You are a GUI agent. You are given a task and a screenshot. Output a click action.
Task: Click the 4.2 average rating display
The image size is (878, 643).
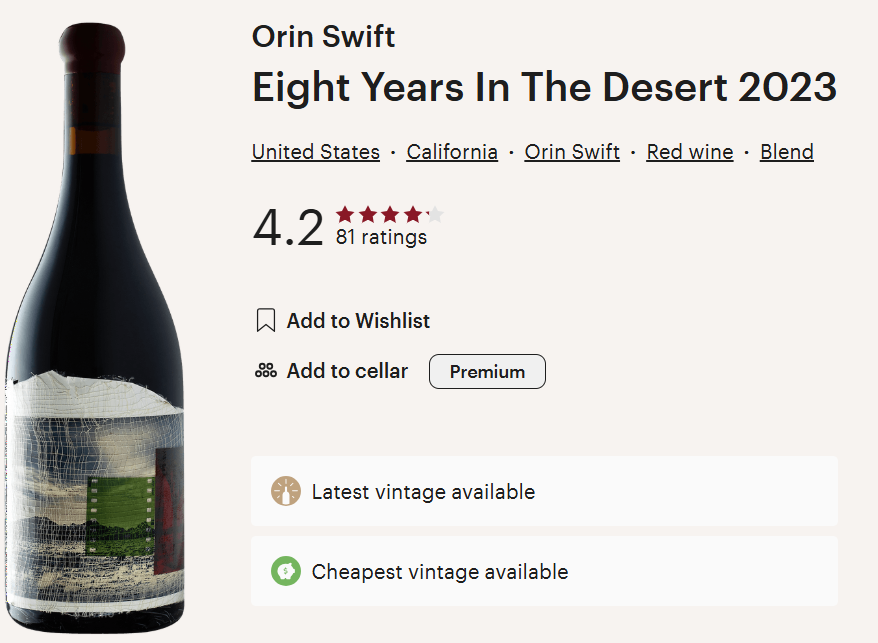[x=287, y=222]
